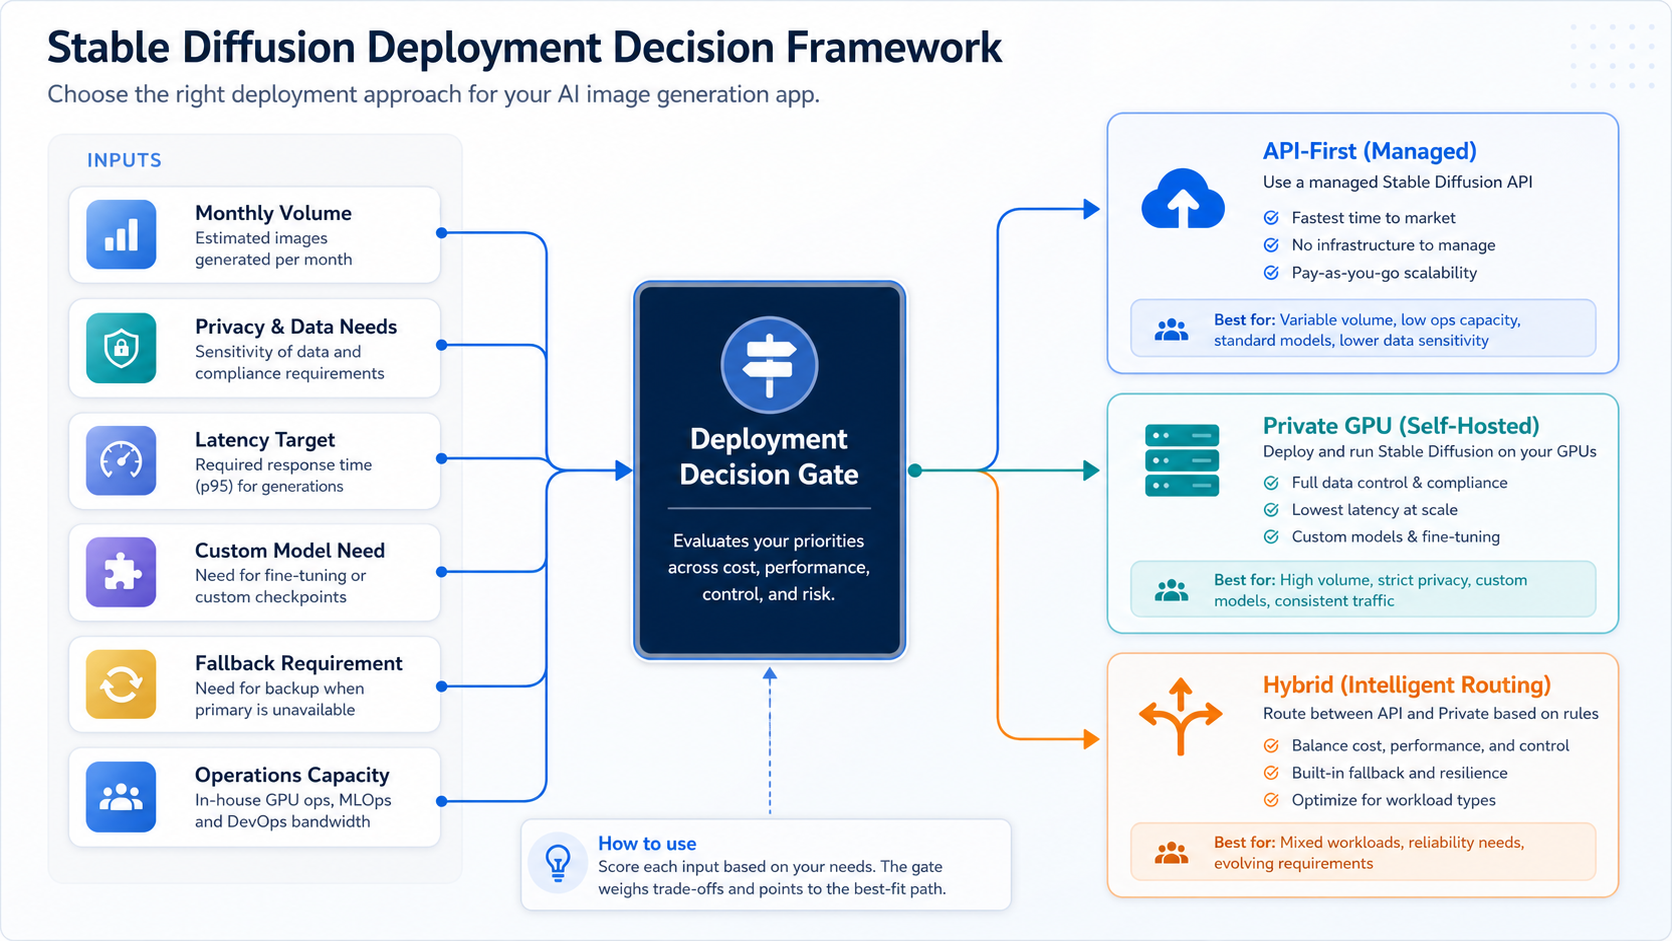This screenshot has width=1672, height=941.
Task: Click 'Required response time (p95) for generations' text
Action: click(283, 476)
